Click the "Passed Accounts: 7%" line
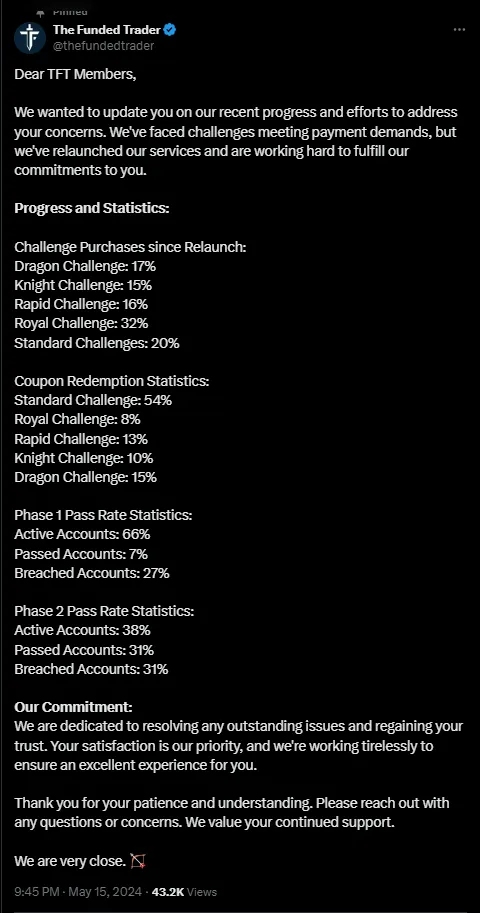480x913 pixels. point(81,554)
